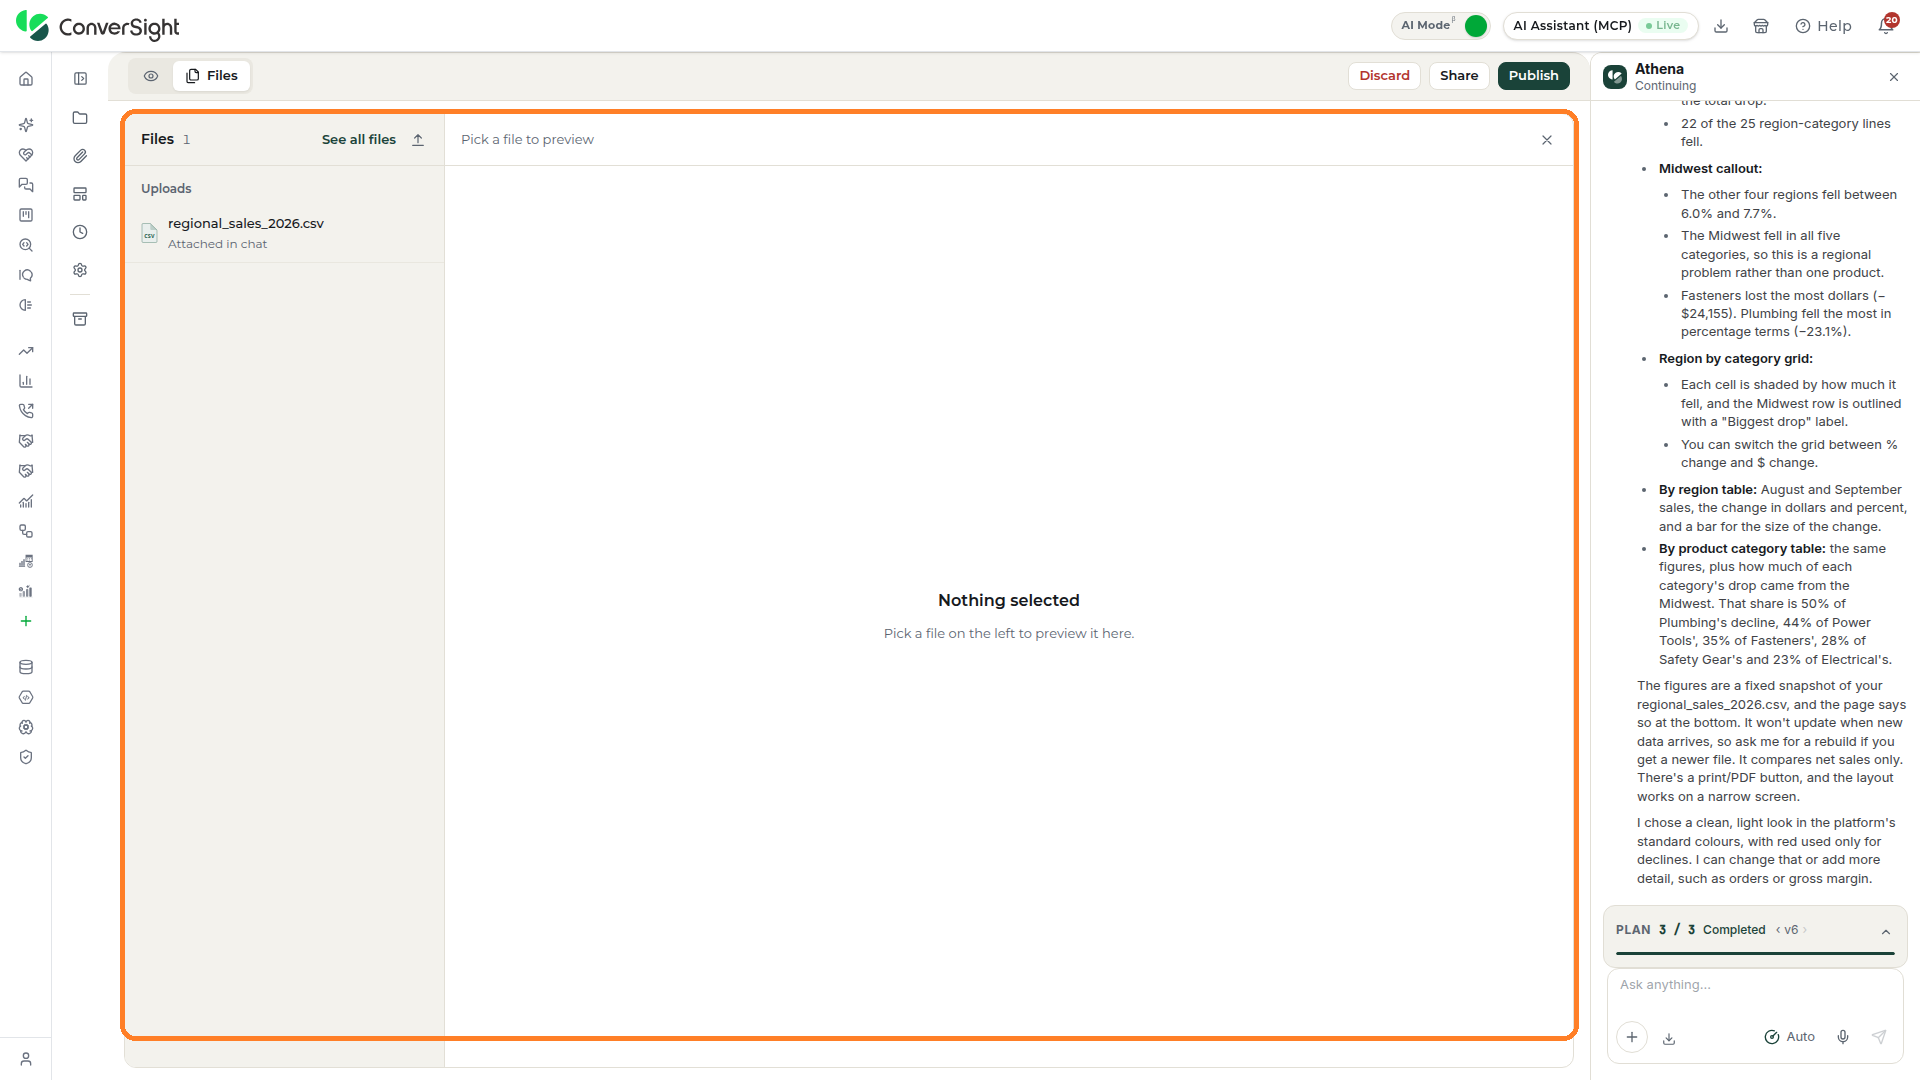Open the Home icon in left sidebar
The width and height of the screenshot is (1920, 1080).
click(x=26, y=79)
